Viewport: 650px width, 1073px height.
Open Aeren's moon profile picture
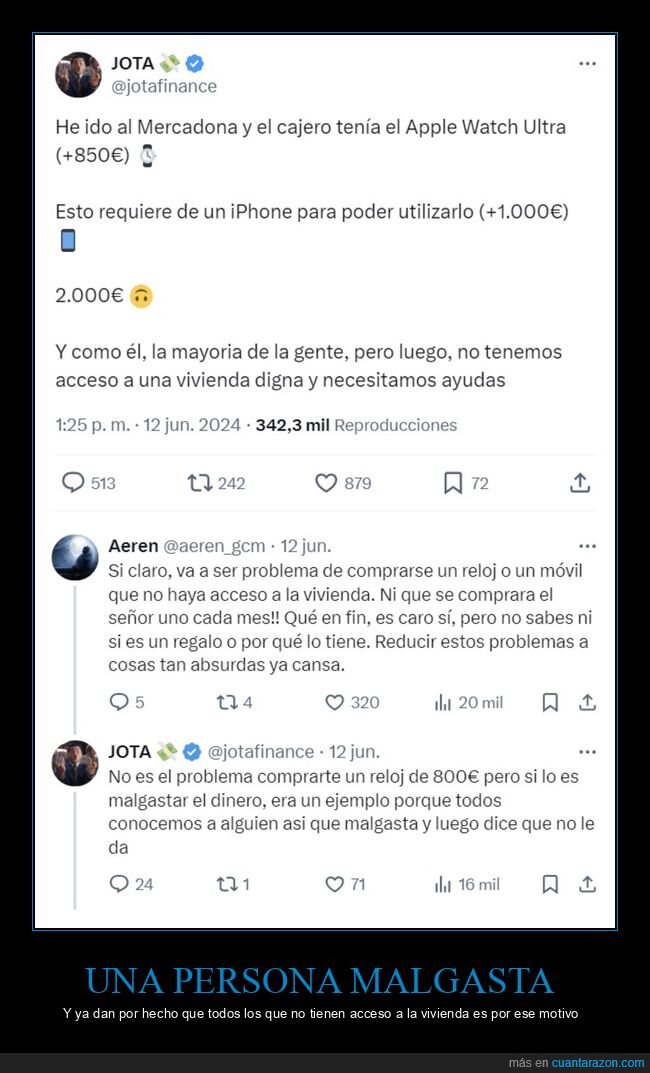75,558
